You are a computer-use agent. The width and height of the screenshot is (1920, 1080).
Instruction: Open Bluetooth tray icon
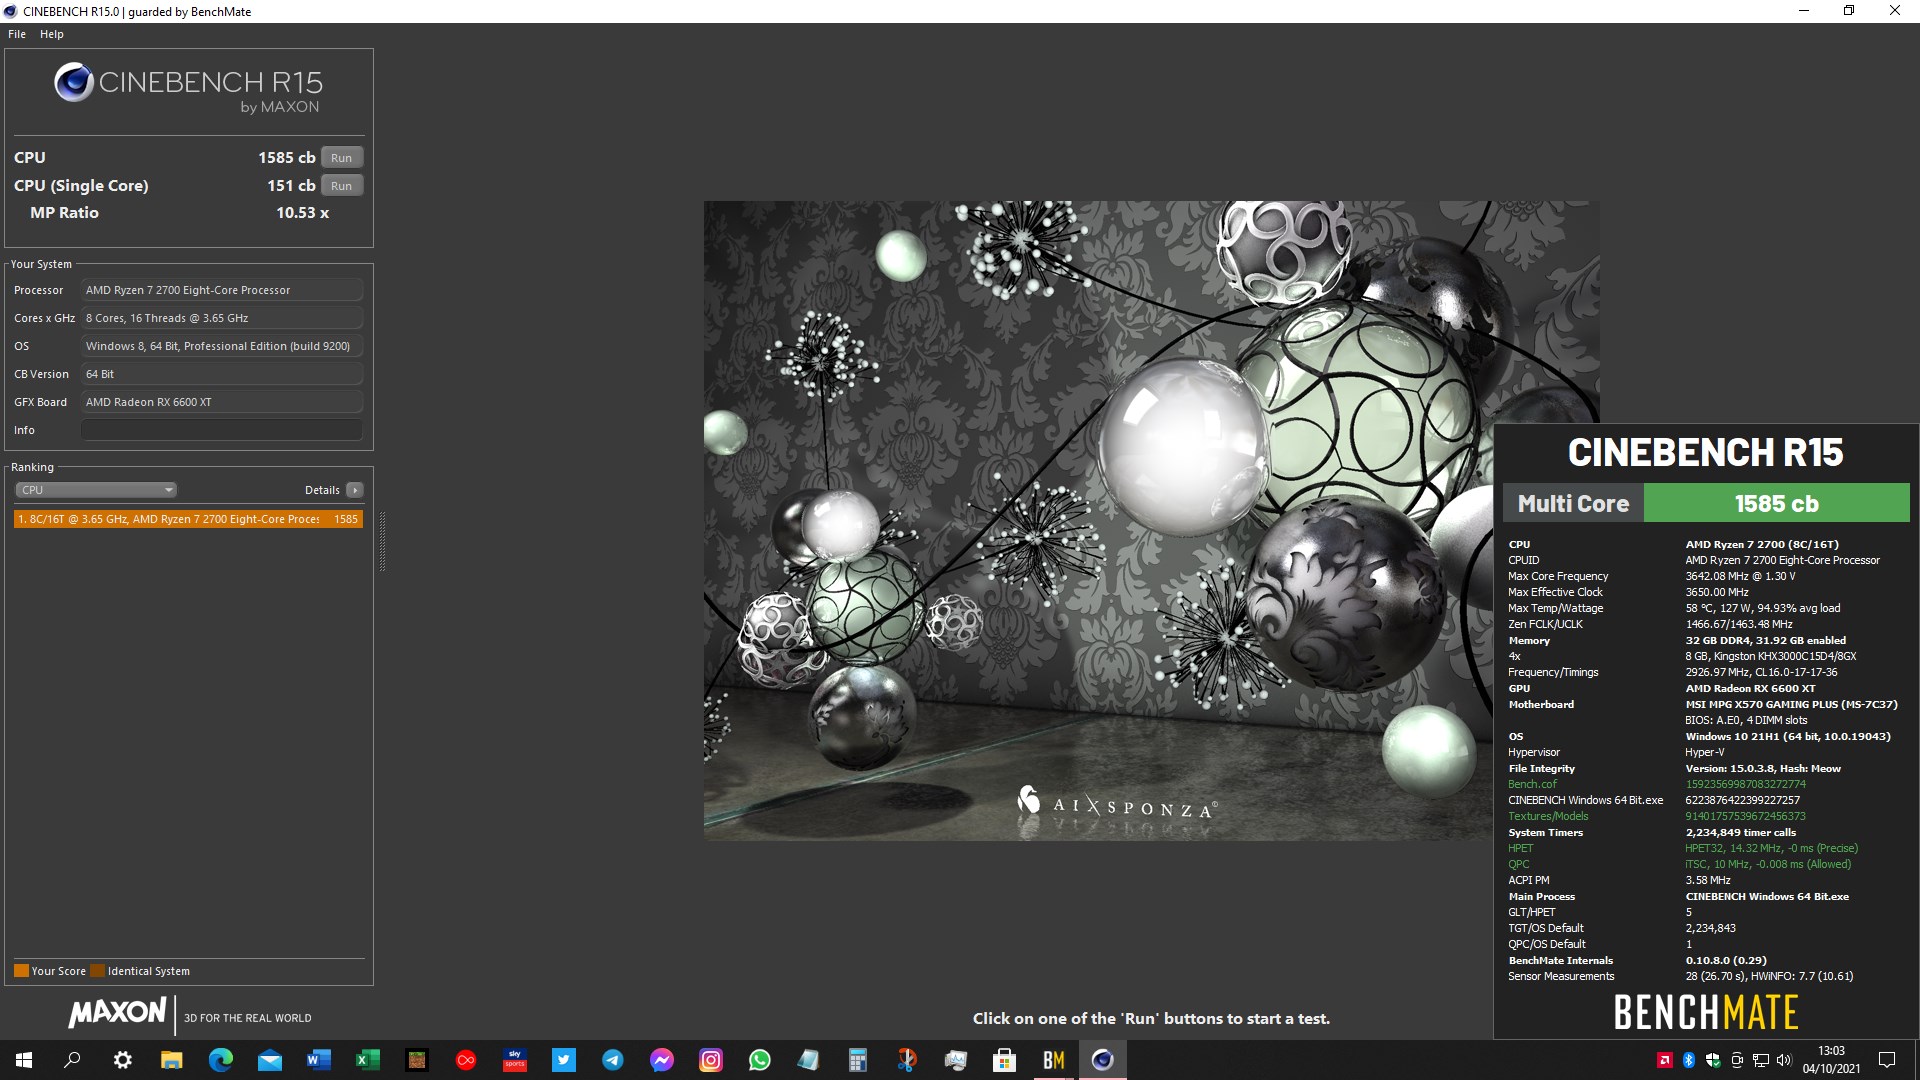tap(1689, 1060)
